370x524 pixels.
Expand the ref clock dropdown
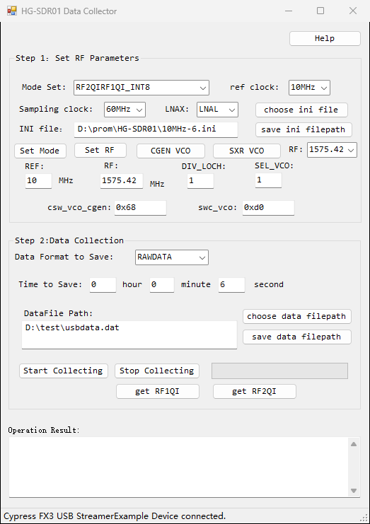pyautogui.click(x=309, y=88)
